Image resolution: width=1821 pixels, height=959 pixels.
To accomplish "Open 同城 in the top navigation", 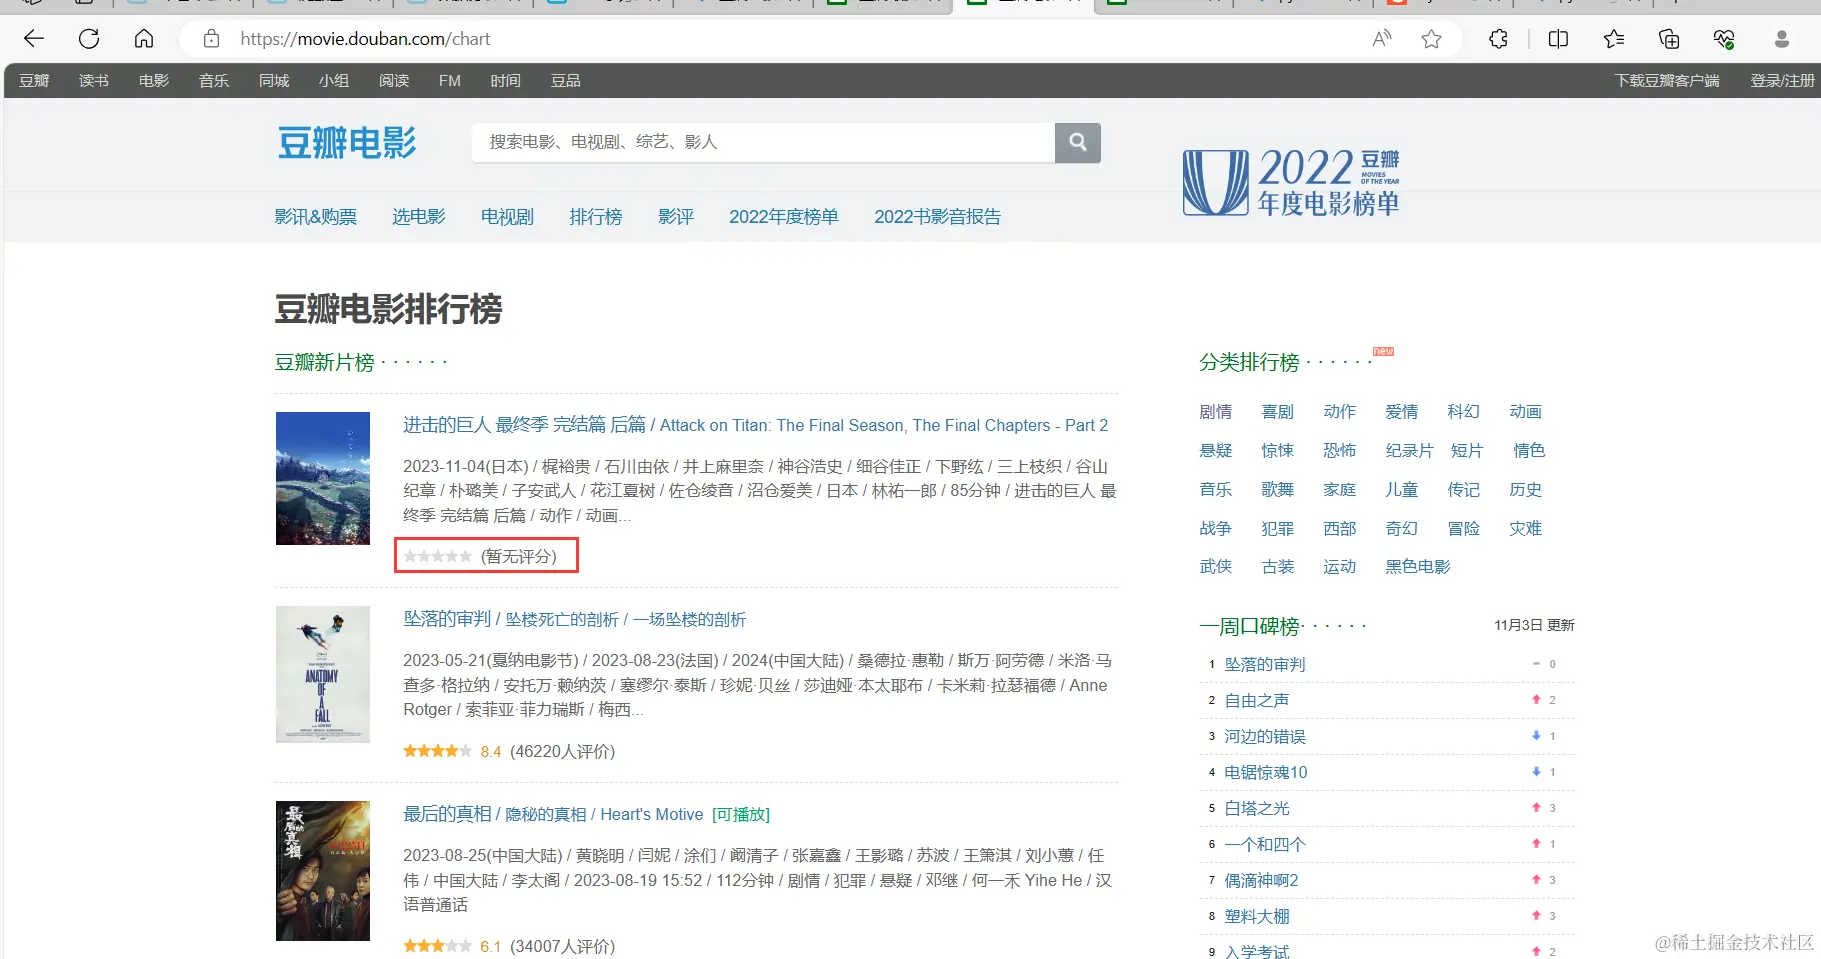I will tap(274, 81).
